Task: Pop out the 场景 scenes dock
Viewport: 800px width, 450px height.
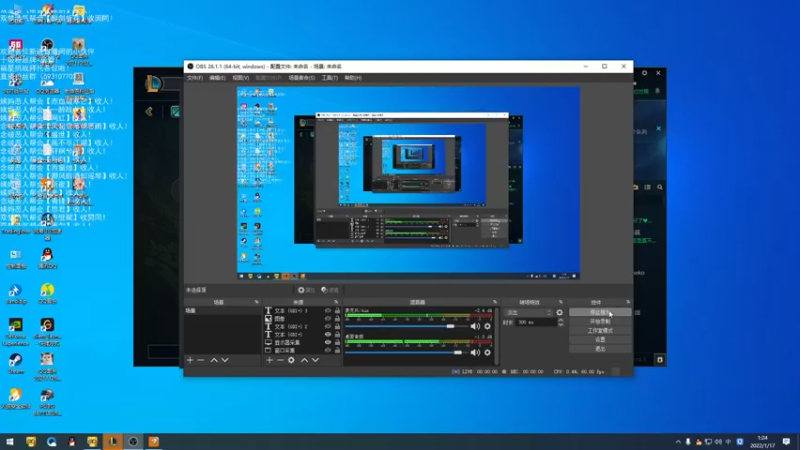Action: pos(257,302)
